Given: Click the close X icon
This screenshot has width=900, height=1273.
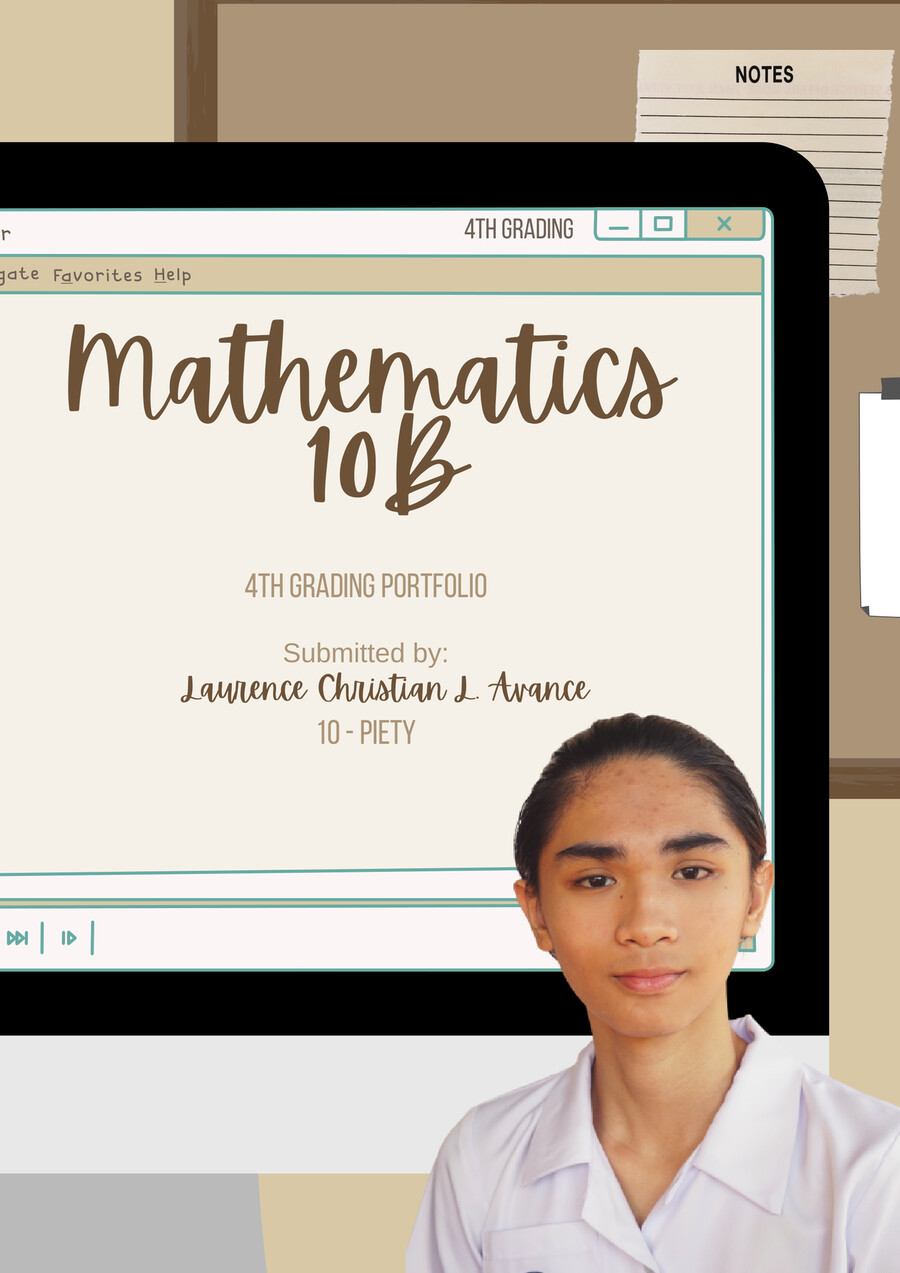Looking at the screenshot, I should pos(722,225).
